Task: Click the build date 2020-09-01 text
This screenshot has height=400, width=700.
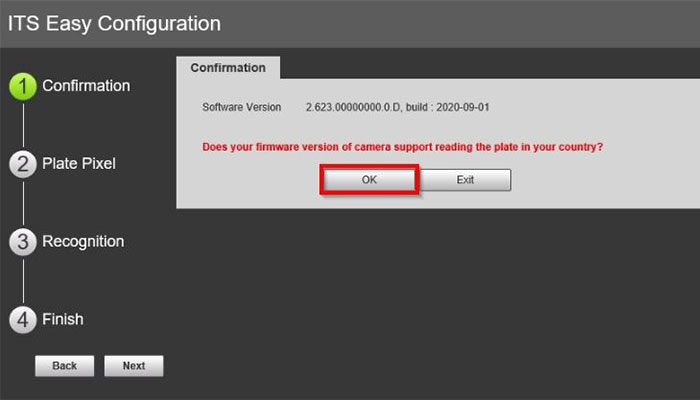Action: (462, 107)
